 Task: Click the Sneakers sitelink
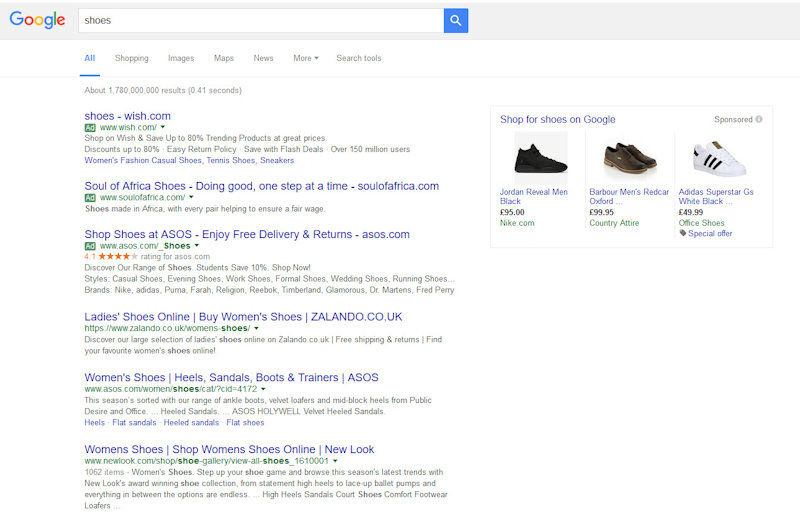277,160
